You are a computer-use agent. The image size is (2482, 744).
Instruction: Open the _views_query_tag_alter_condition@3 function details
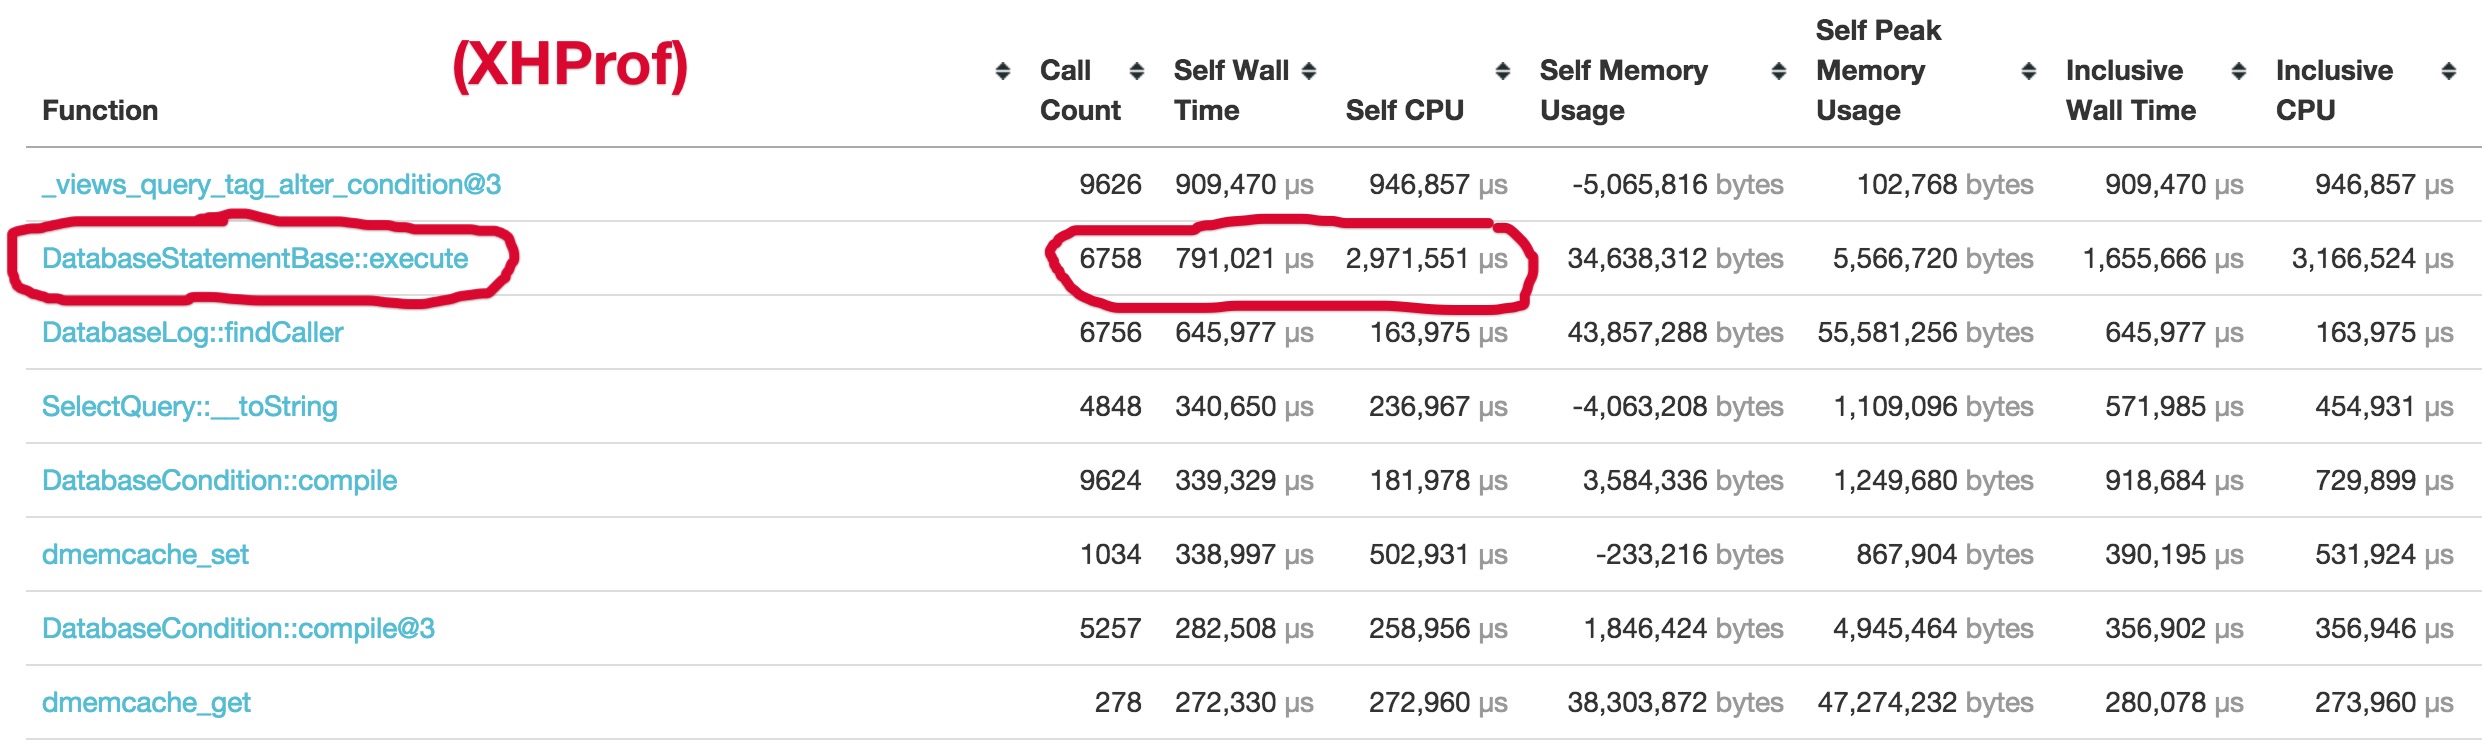(x=273, y=184)
